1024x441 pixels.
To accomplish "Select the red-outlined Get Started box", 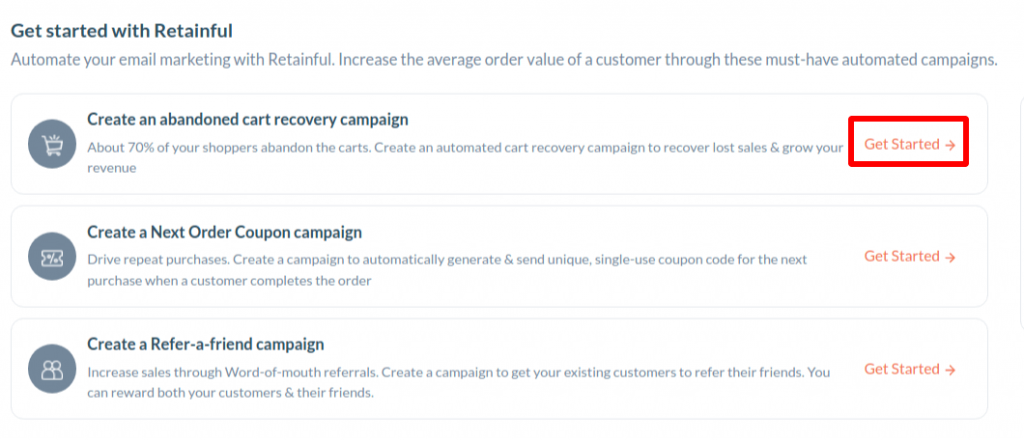I will (x=908, y=142).
